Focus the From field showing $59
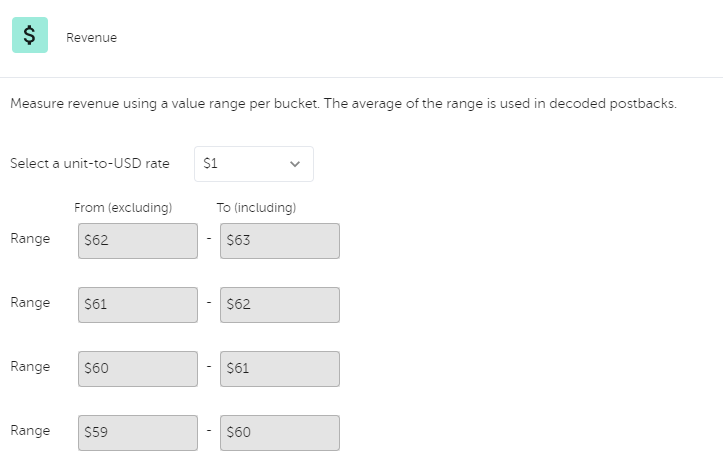Image resolution: width=723 pixels, height=465 pixels. coord(138,433)
